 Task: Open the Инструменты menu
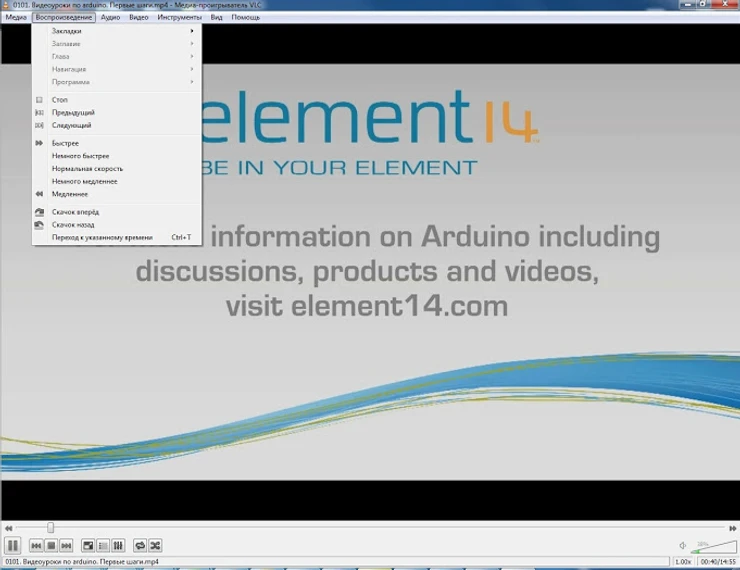179,17
